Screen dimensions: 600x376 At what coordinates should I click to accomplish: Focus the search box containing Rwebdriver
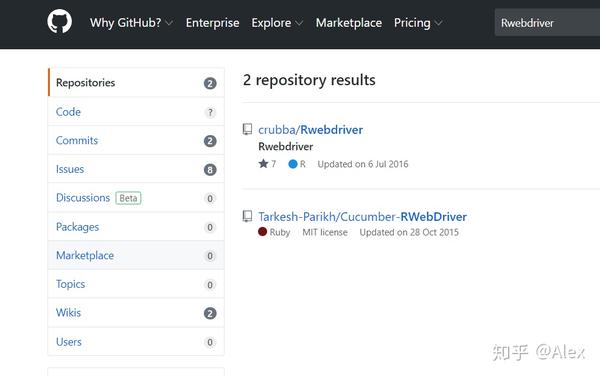pyautogui.click(x=547, y=23)
